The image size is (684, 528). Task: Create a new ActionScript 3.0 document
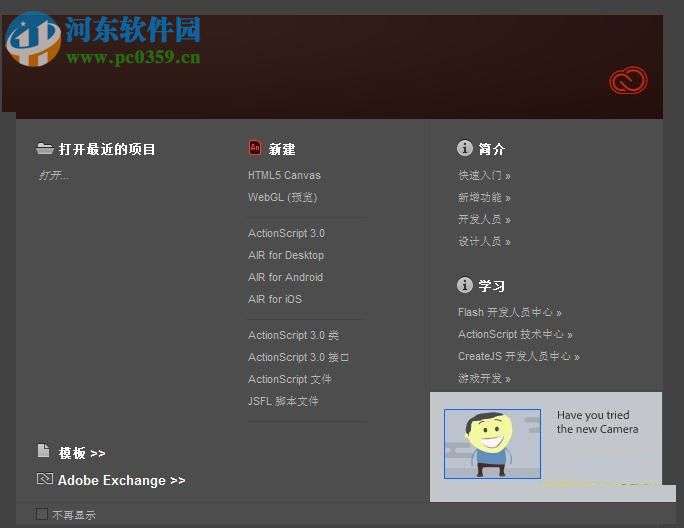(286, 233)
